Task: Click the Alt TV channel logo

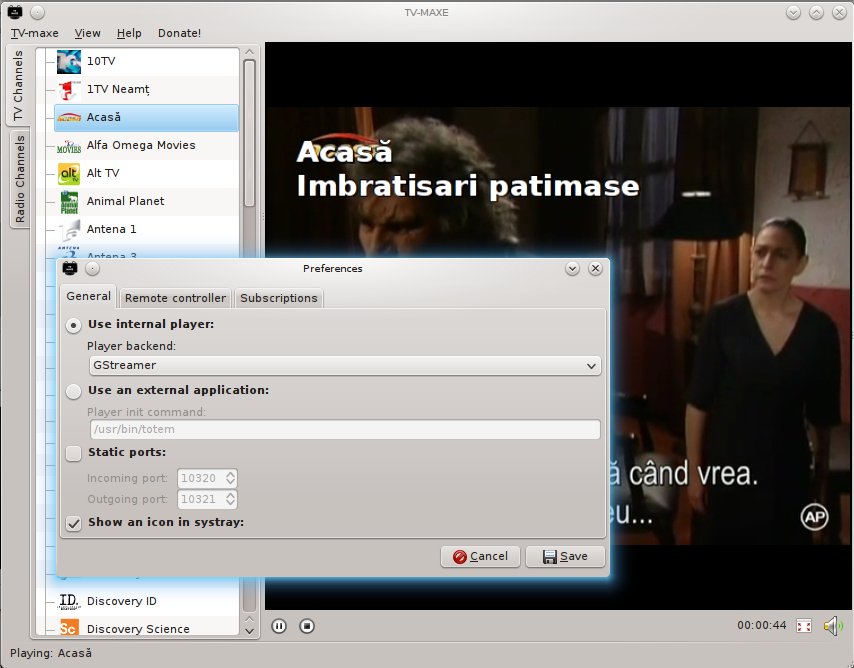Action: coord(69,174)
